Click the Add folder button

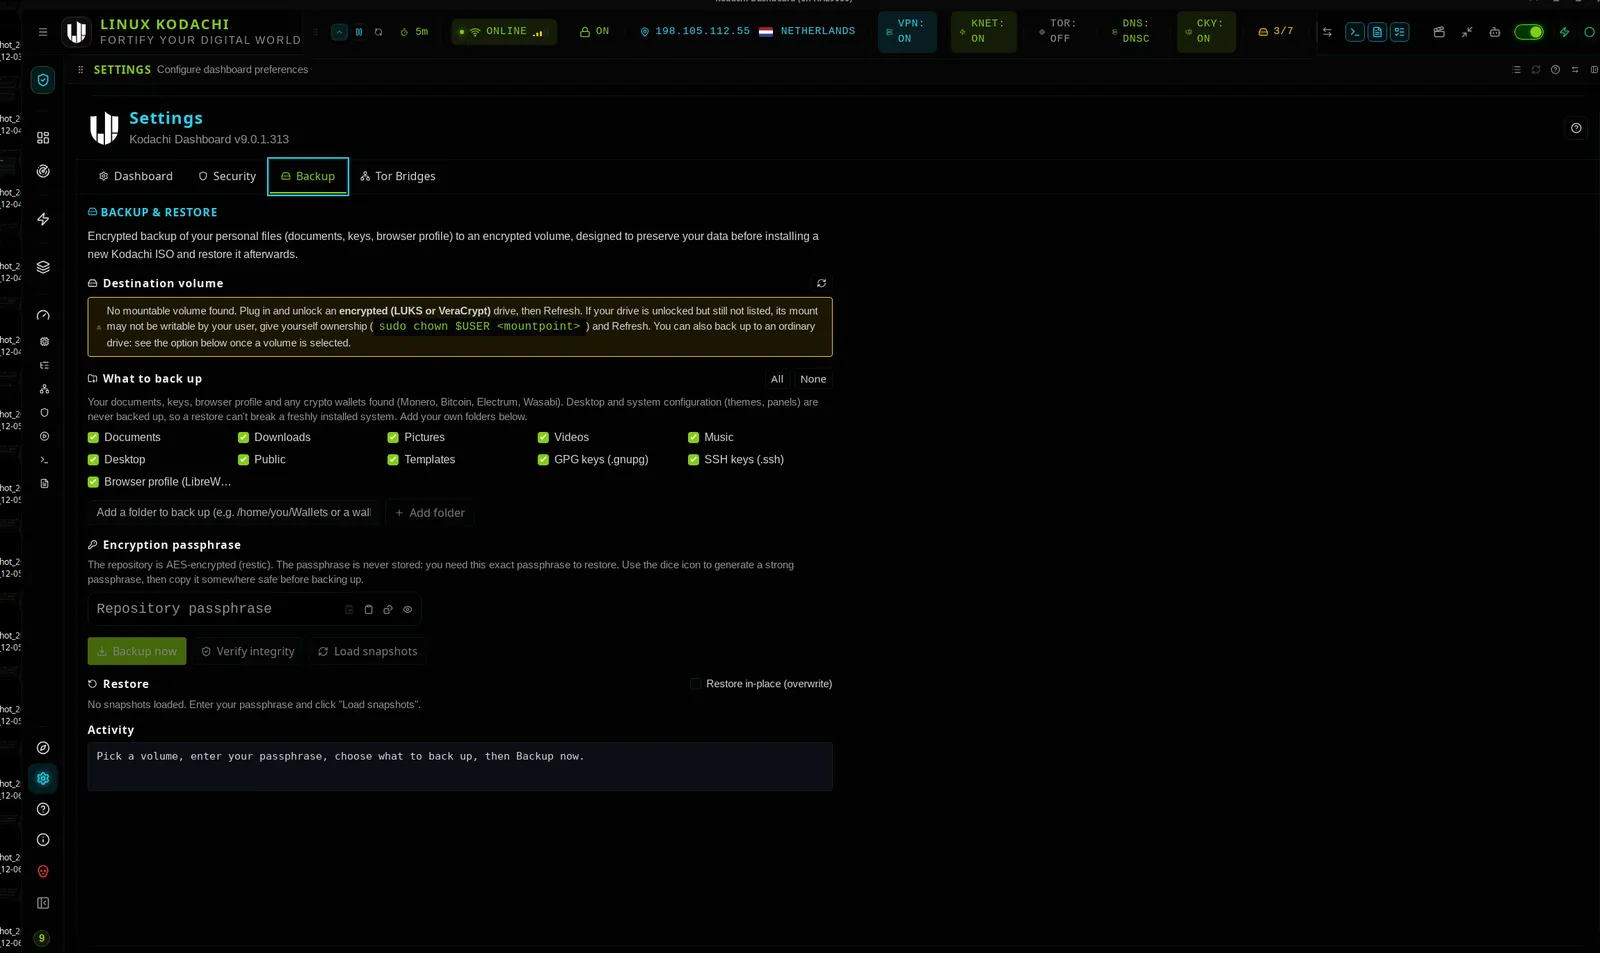pos(430,513)
